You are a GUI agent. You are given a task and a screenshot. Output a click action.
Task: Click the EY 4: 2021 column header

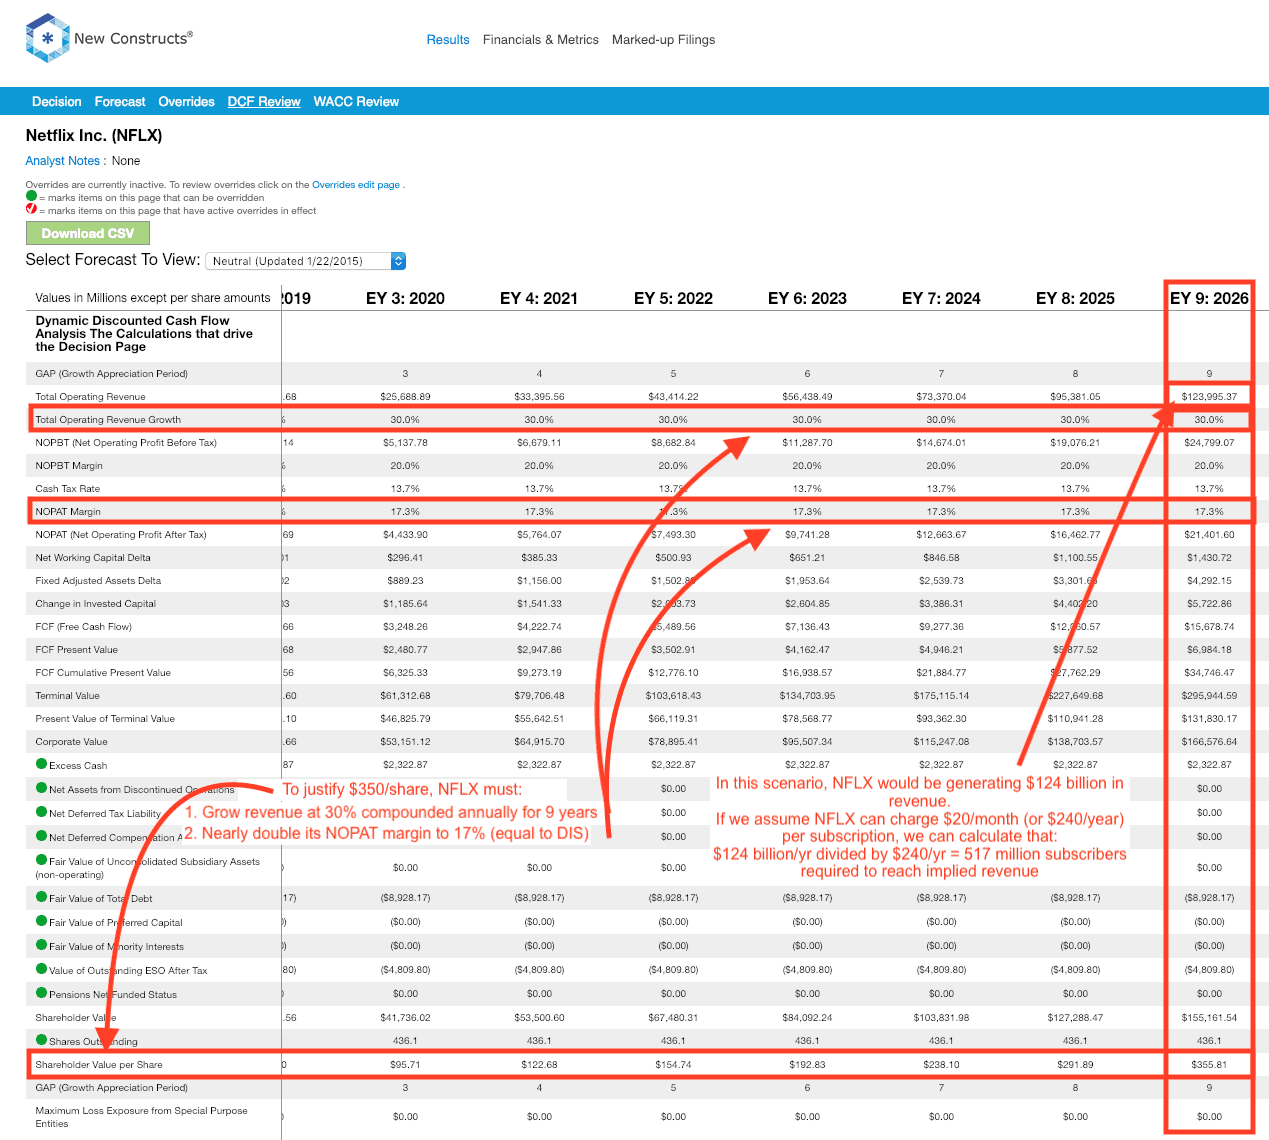[x=539, y=298]
